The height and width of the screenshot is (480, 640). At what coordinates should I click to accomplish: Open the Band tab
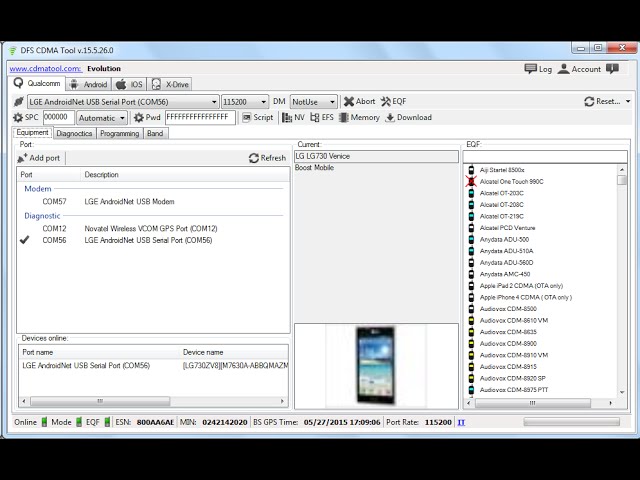[x=155, y=133]
